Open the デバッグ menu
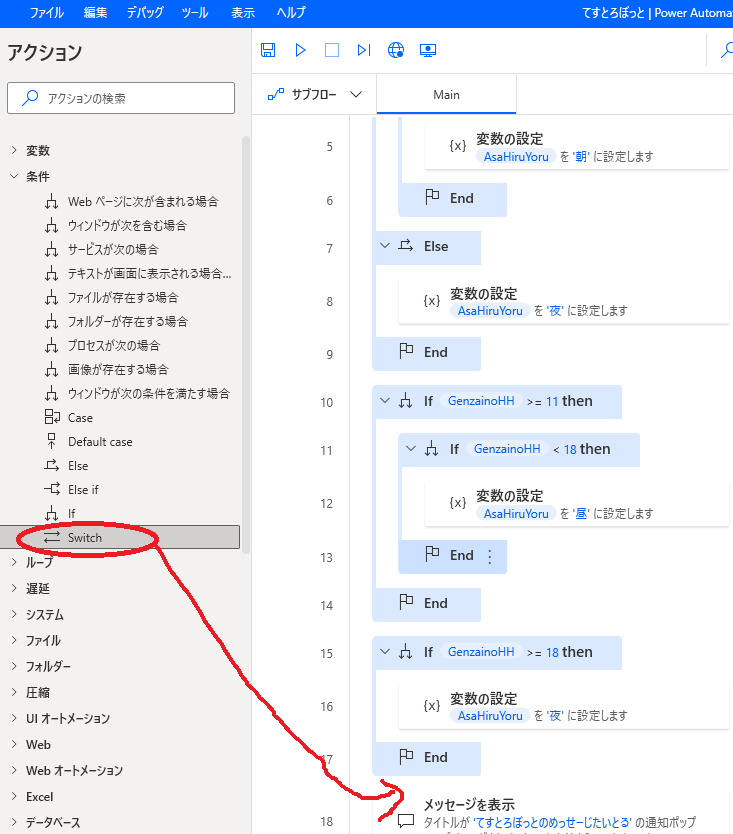This screenshot has height=834, width=733. coord(145,13)
